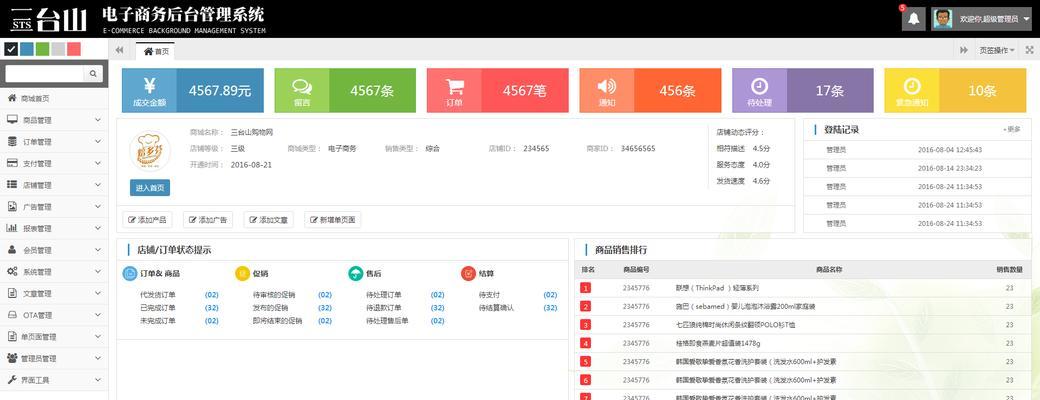Click the picture icon beside 广告管理
The height and width of the screenshot is (400, 1040).
tap(12, 206)
